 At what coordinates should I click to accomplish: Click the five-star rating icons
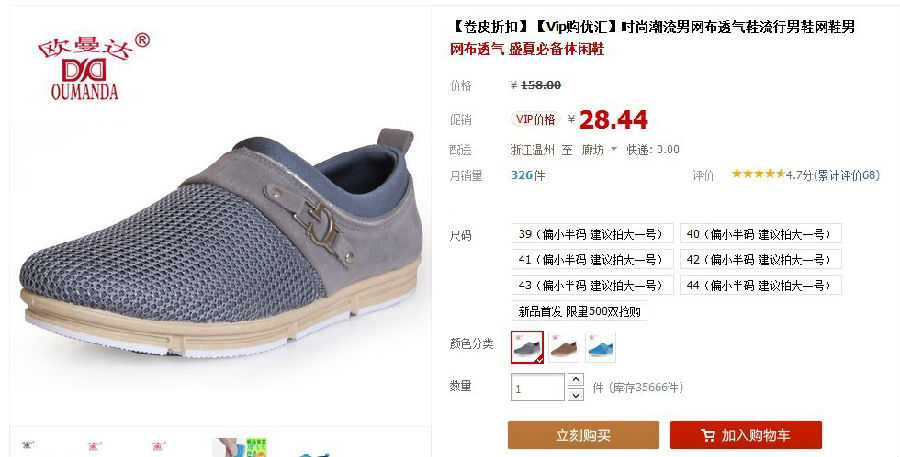click(758, 174)
